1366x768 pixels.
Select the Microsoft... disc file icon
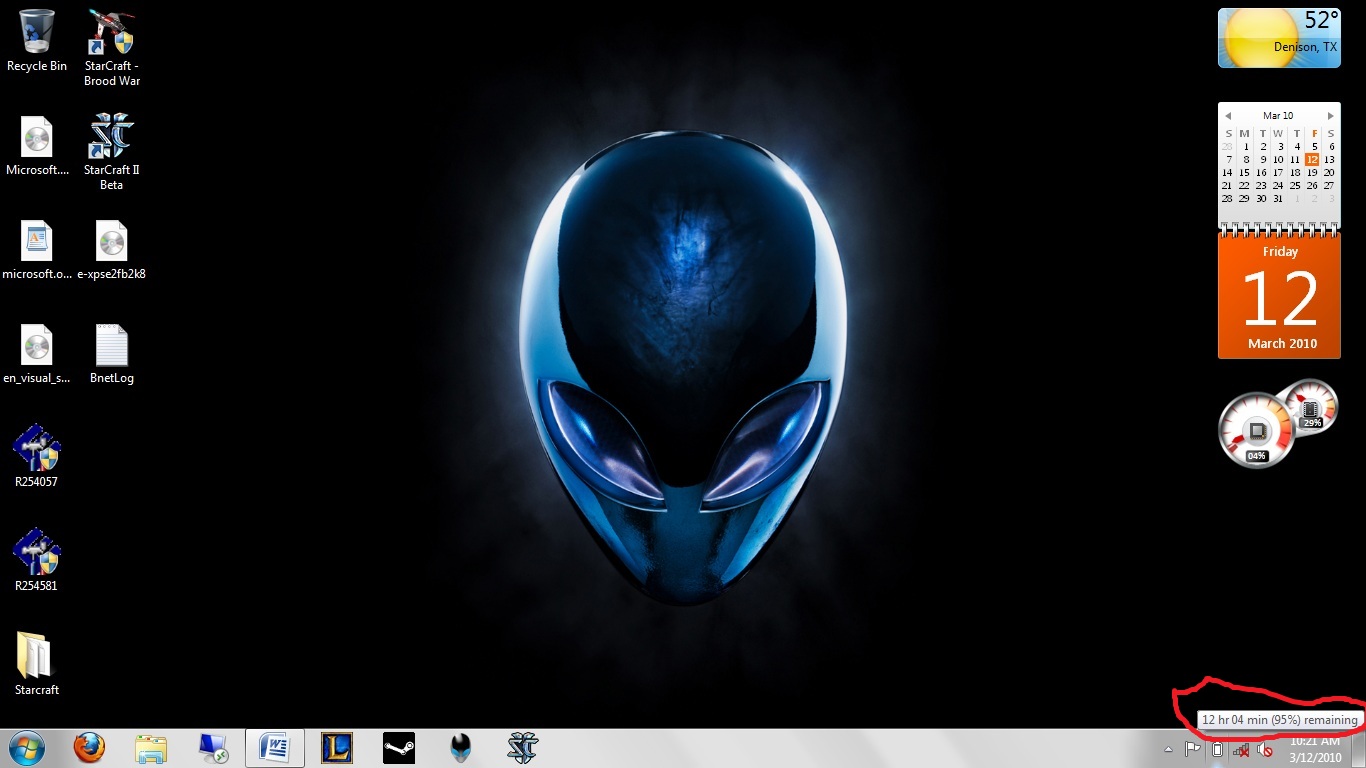pos(37,146)
